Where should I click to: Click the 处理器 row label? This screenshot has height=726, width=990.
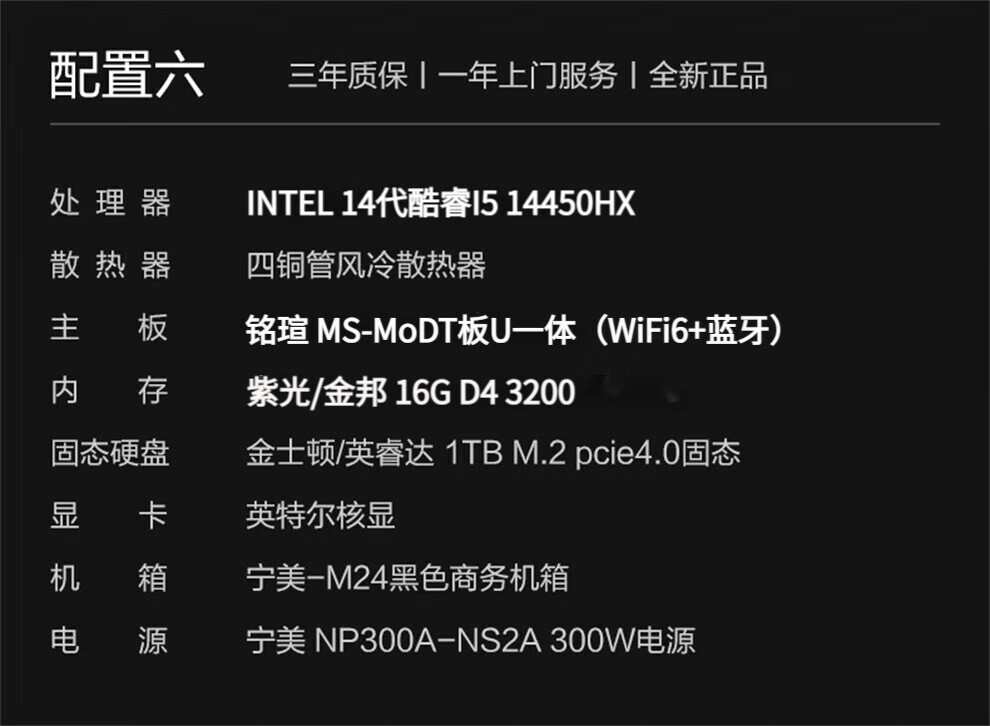110,204
